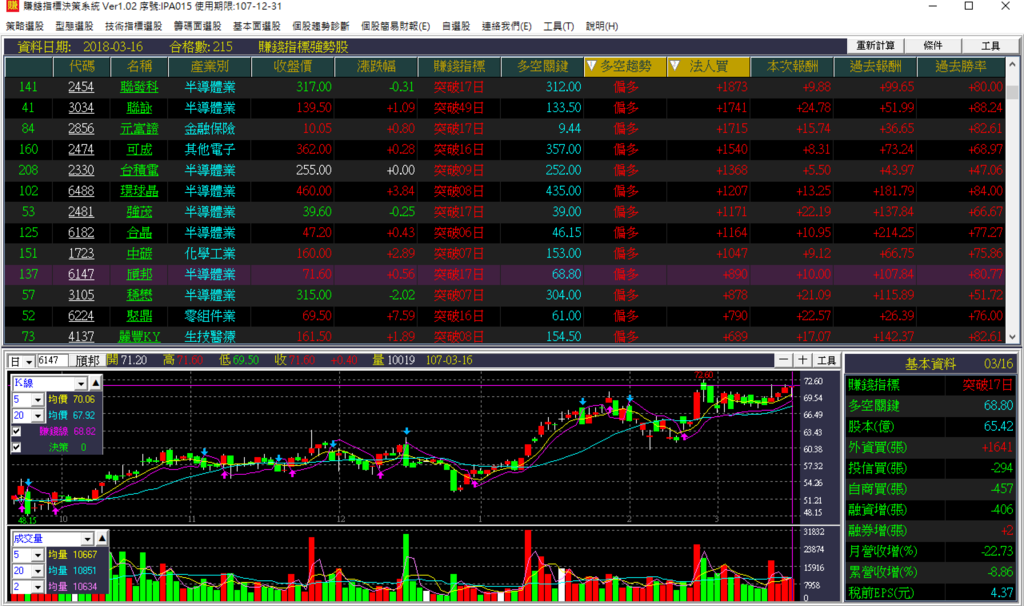Click the minus zoom-out chart button
Viewport: 1024px width, 606px height.
(784, 360)
